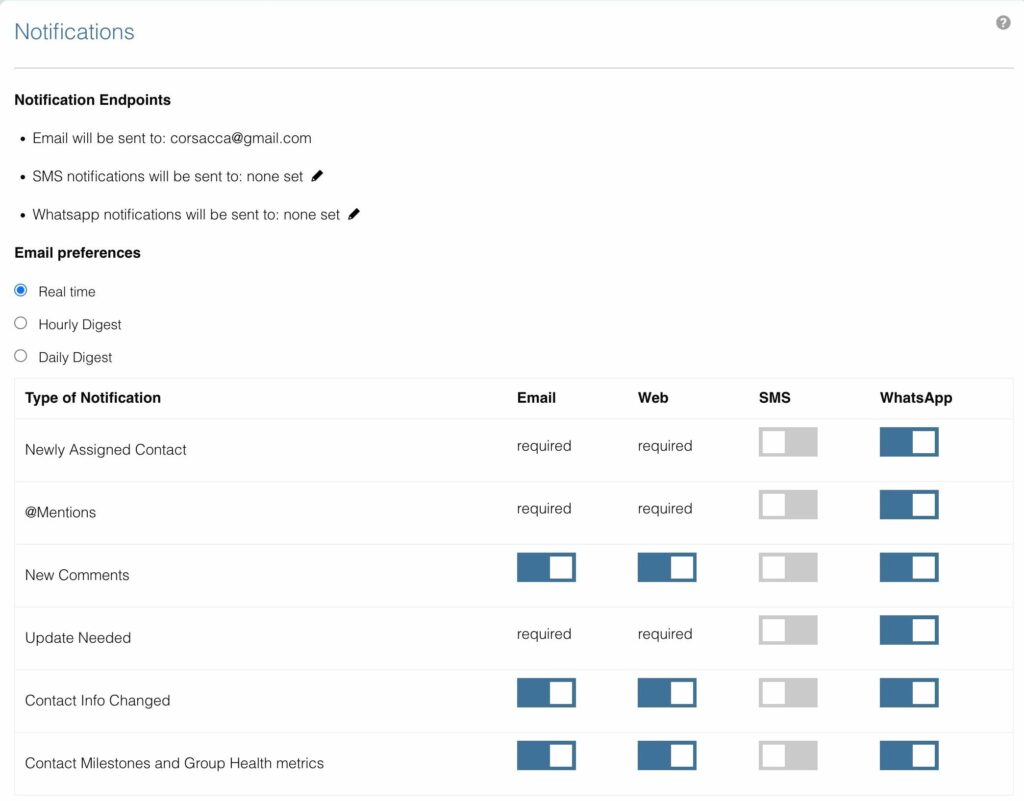Disable Email toggle for New Comments
The width and height of the screenshot is (1024, 801).
coord(546,568)
